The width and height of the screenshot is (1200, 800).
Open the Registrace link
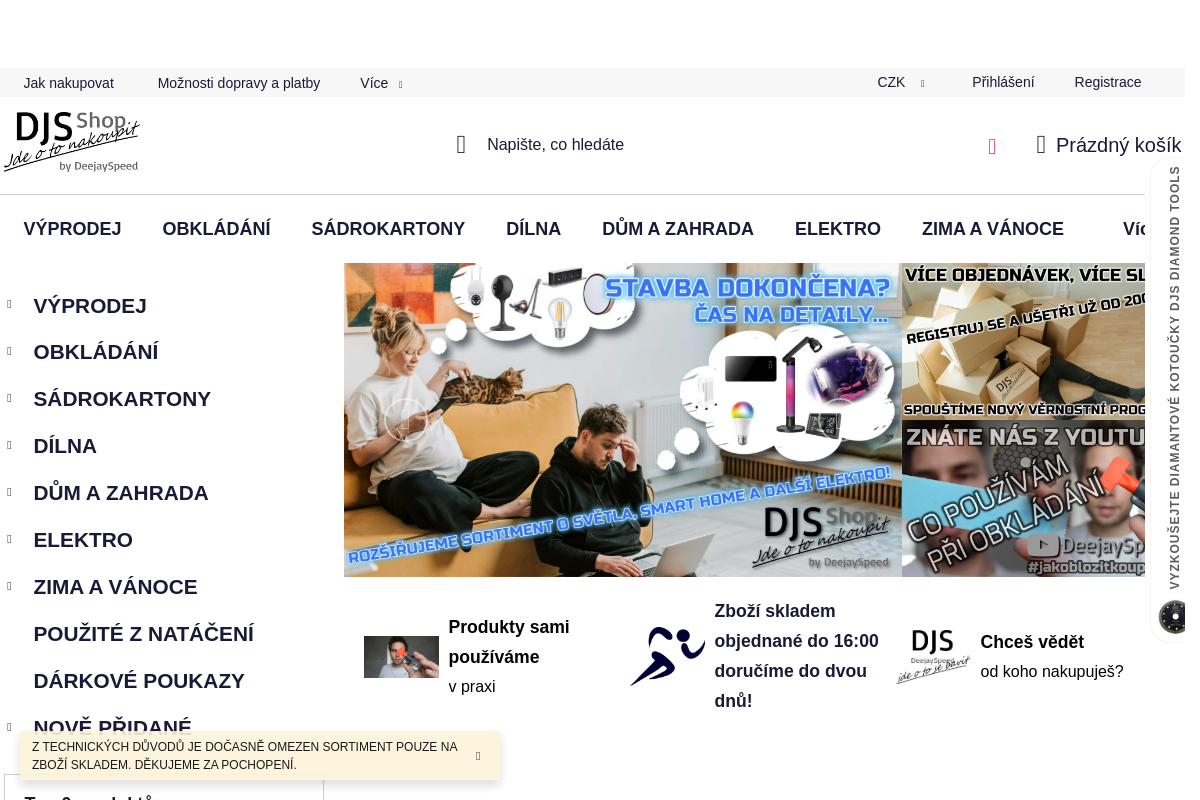pyautogui.click(x=1107, y=83)
